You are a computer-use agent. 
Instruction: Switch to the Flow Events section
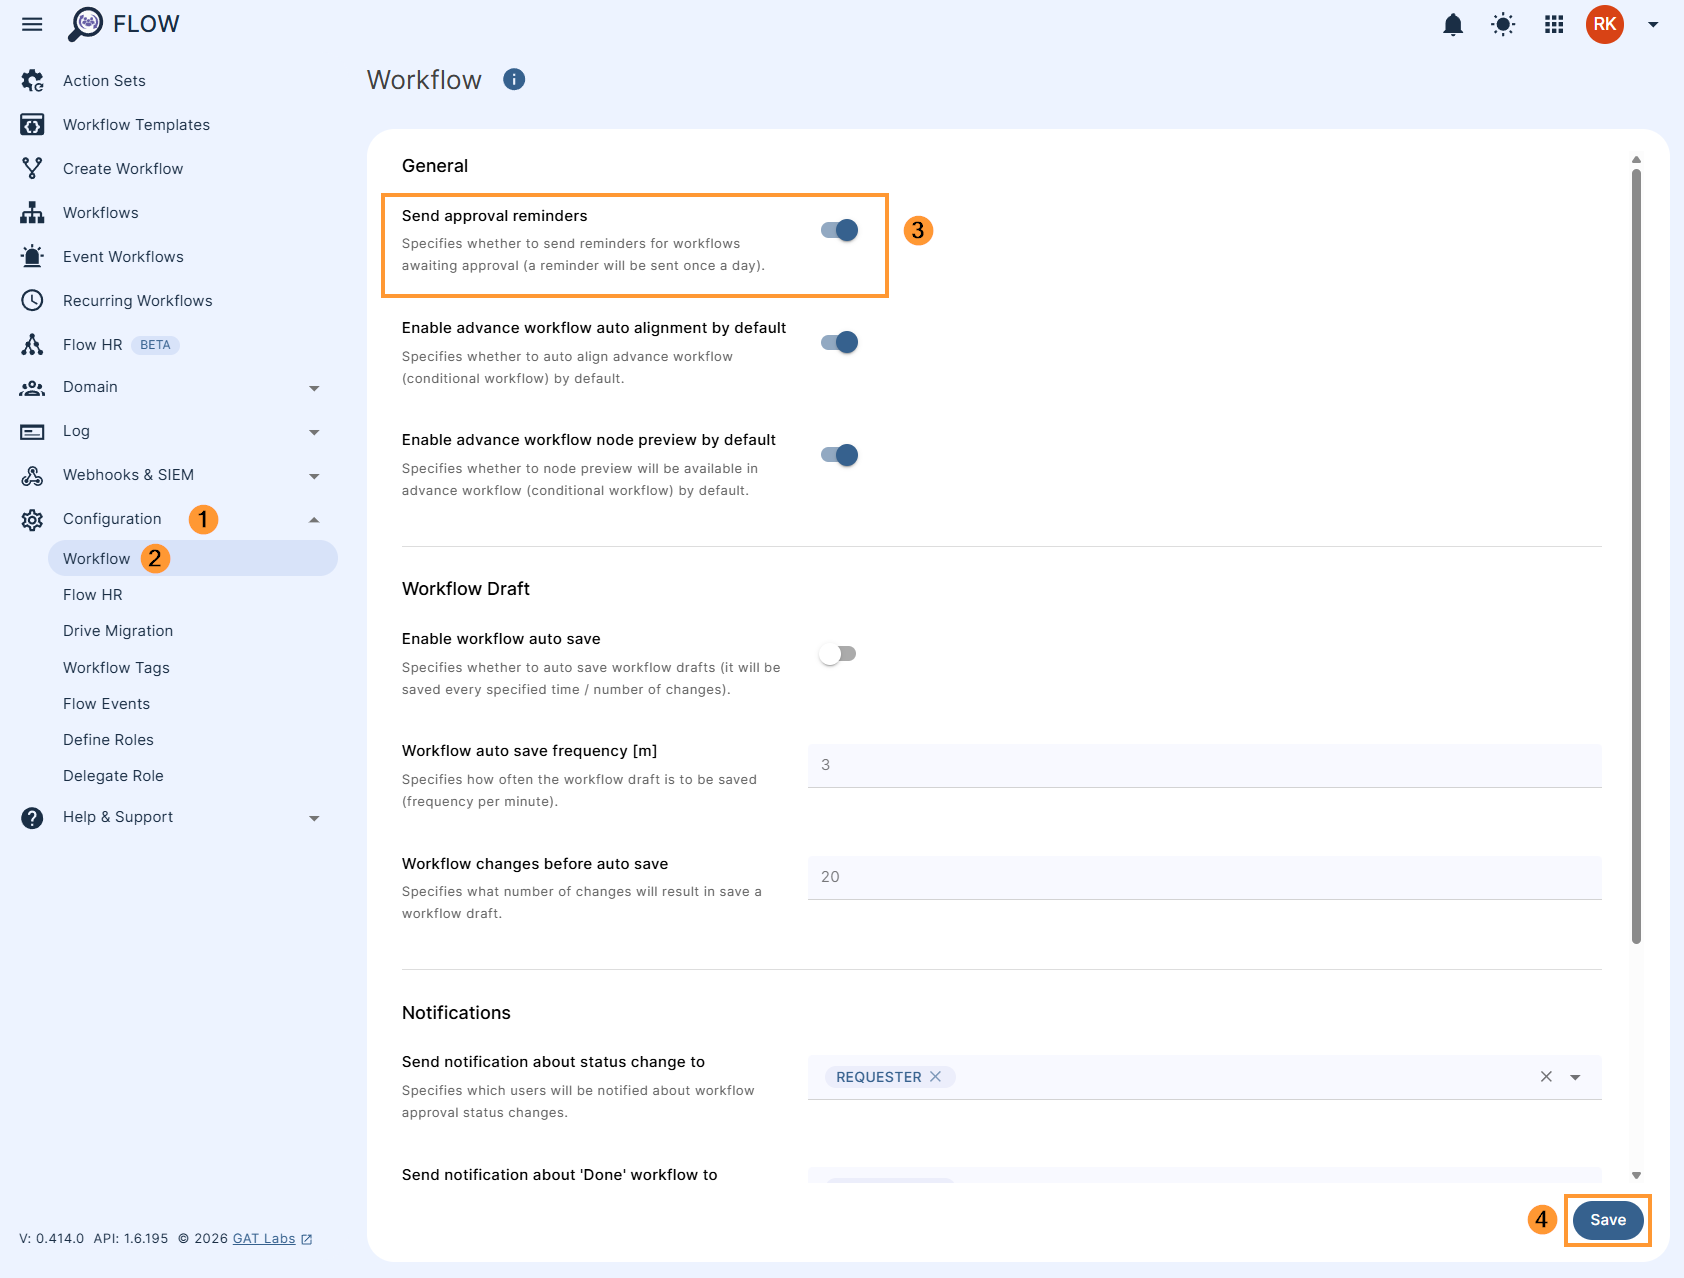click(x=106, y=703)
